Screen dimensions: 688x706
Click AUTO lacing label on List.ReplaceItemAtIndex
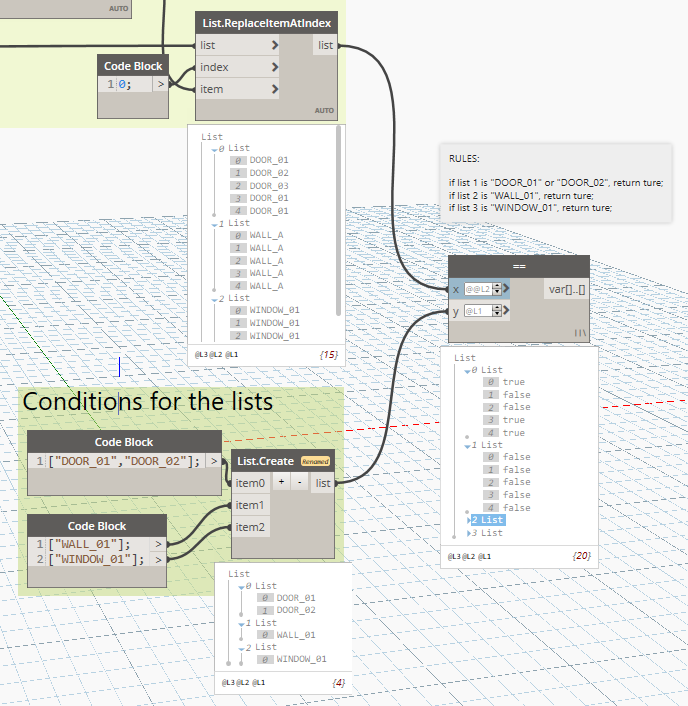click(x=324, y=110)
